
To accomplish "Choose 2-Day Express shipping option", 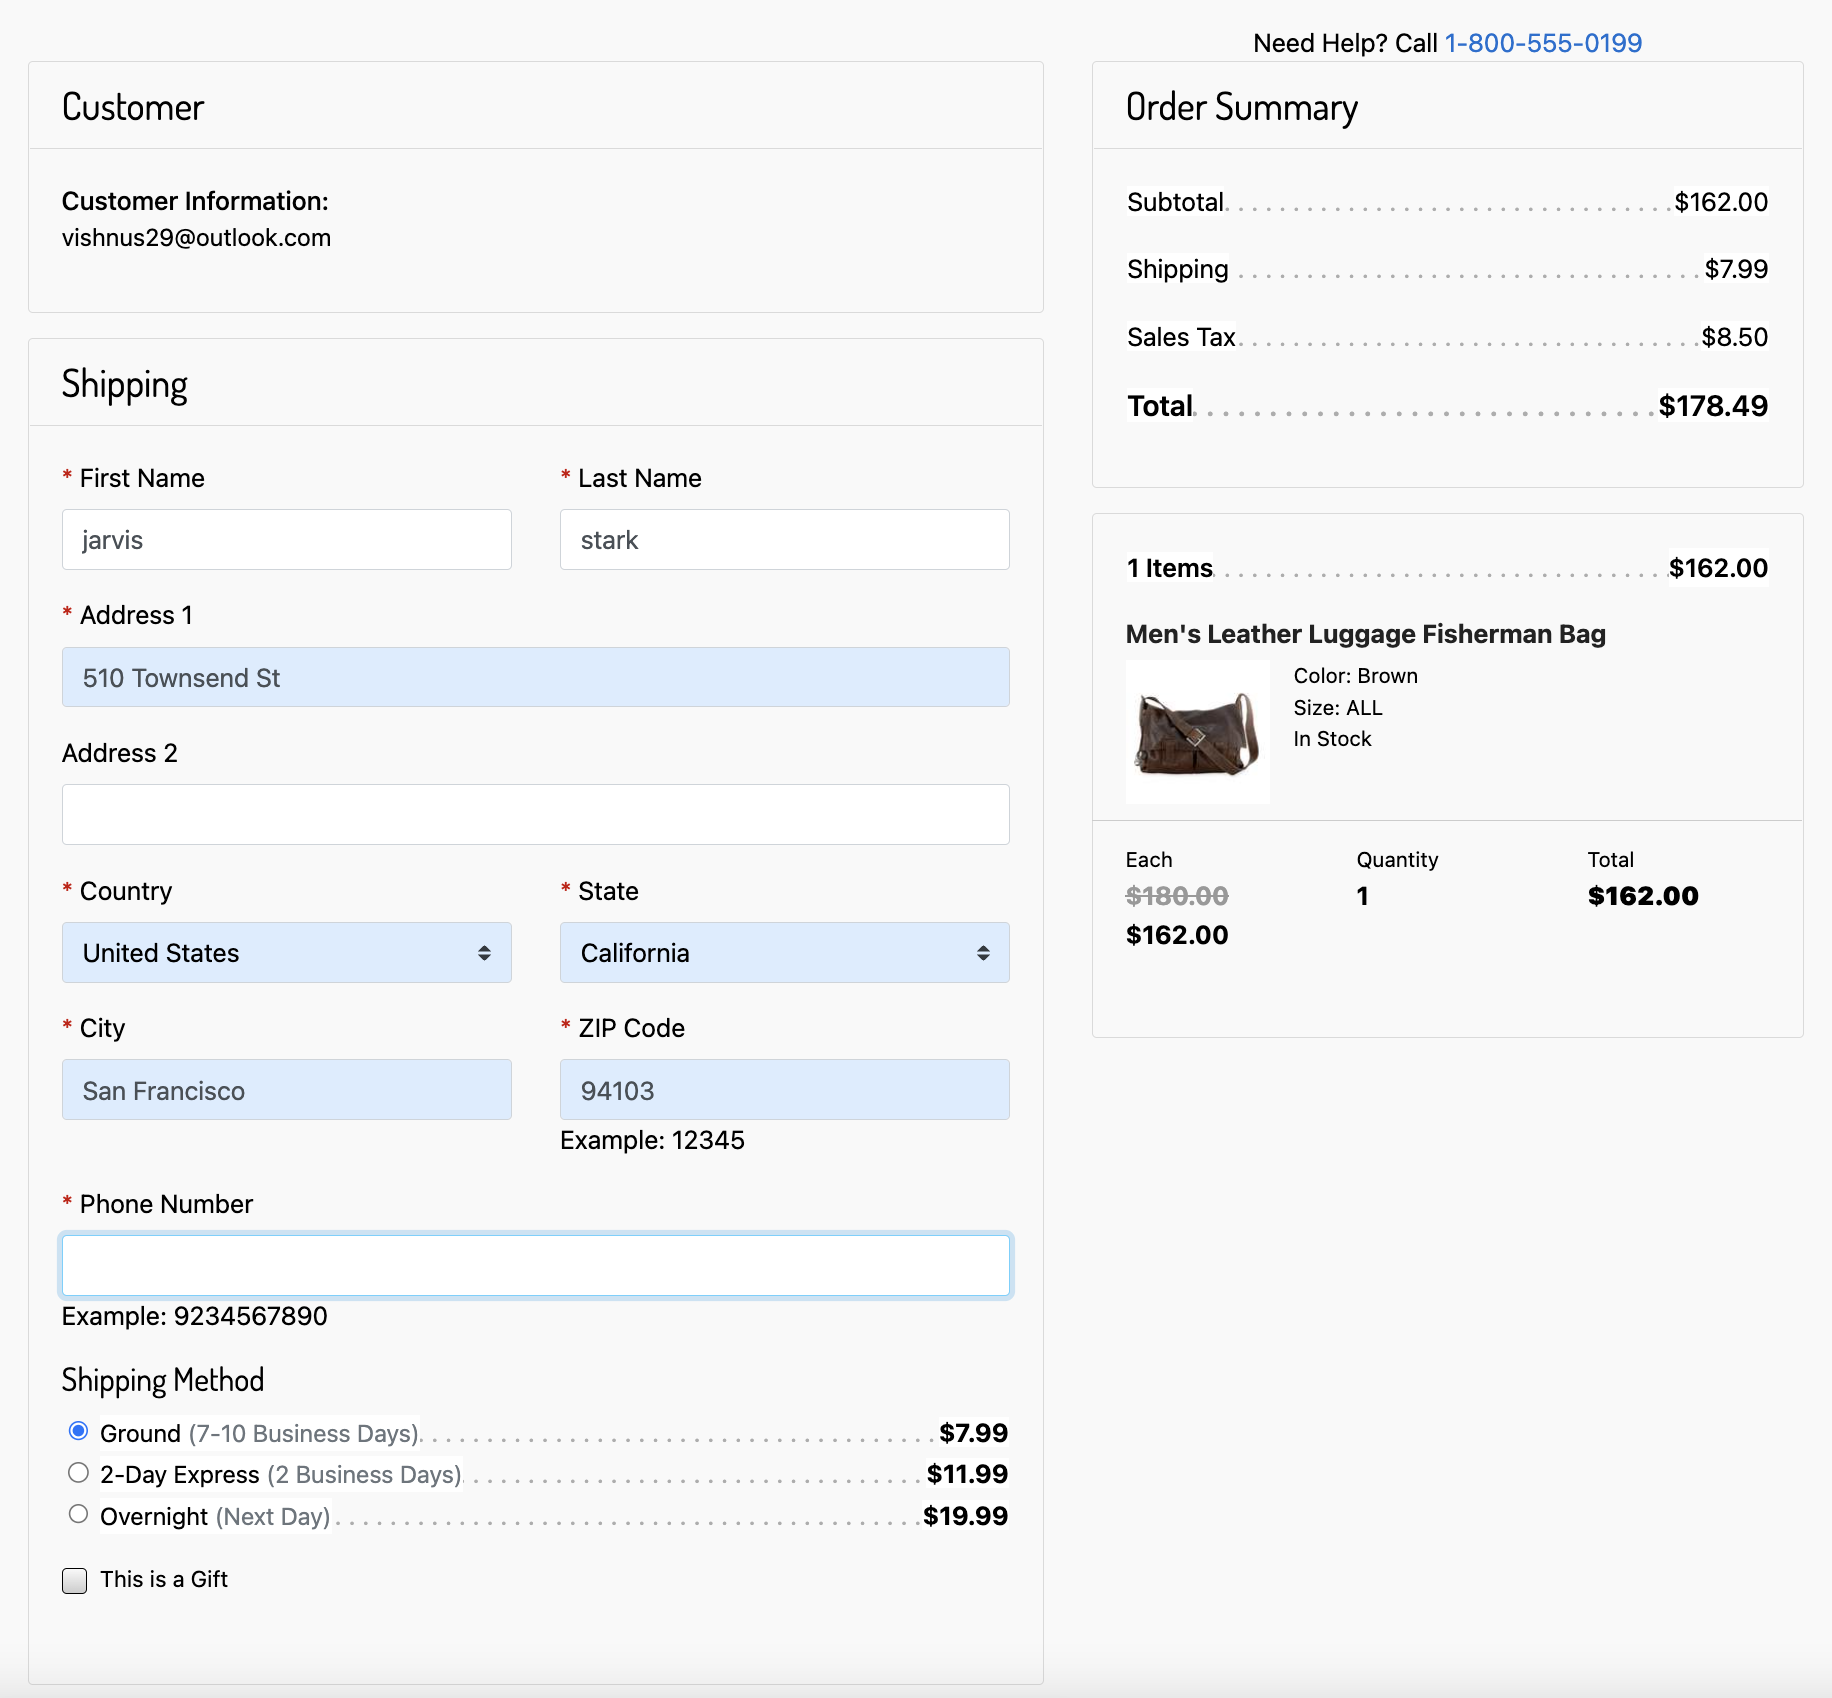I will point(78,1473).
